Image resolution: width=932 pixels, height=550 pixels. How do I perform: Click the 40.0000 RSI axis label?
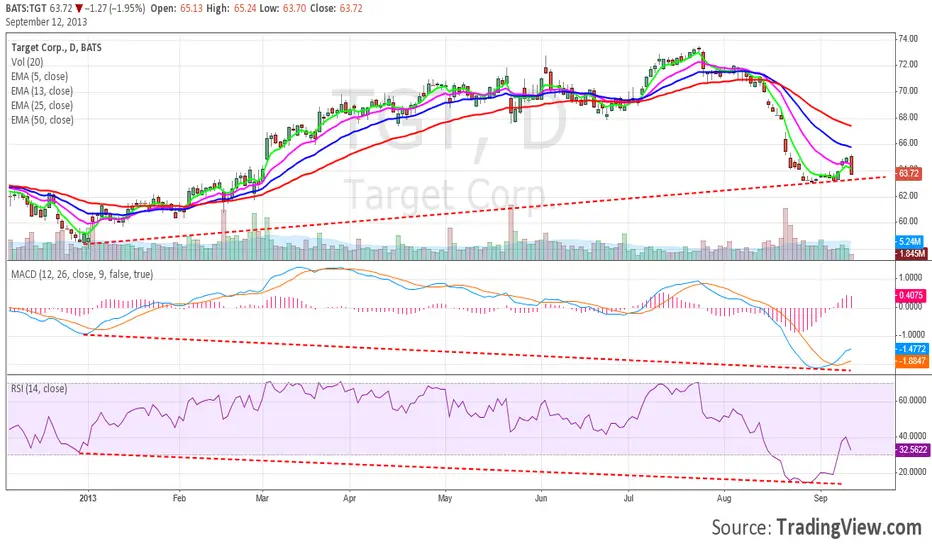(x=912, y=436)
